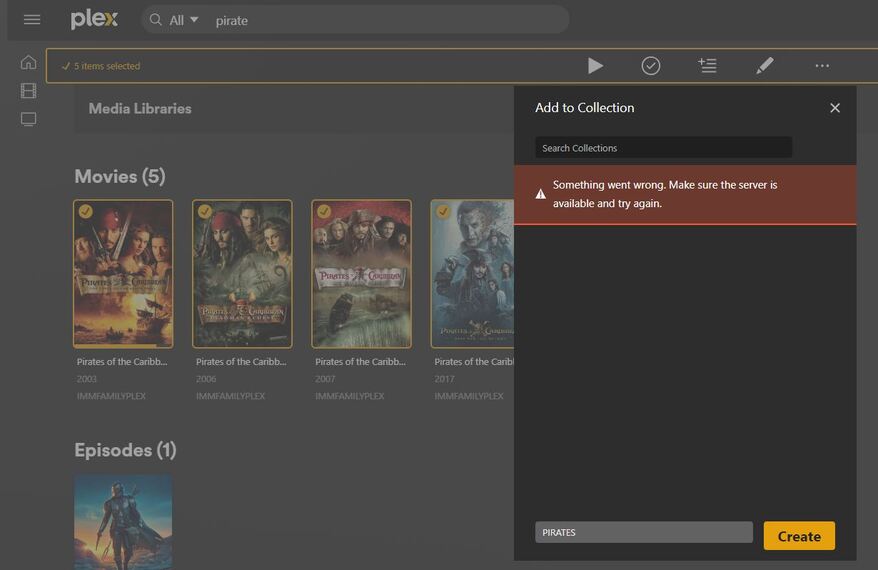Open the 2007 Pirates movie poster
This screenshot has width=878, height=570.
coord(362,274)
